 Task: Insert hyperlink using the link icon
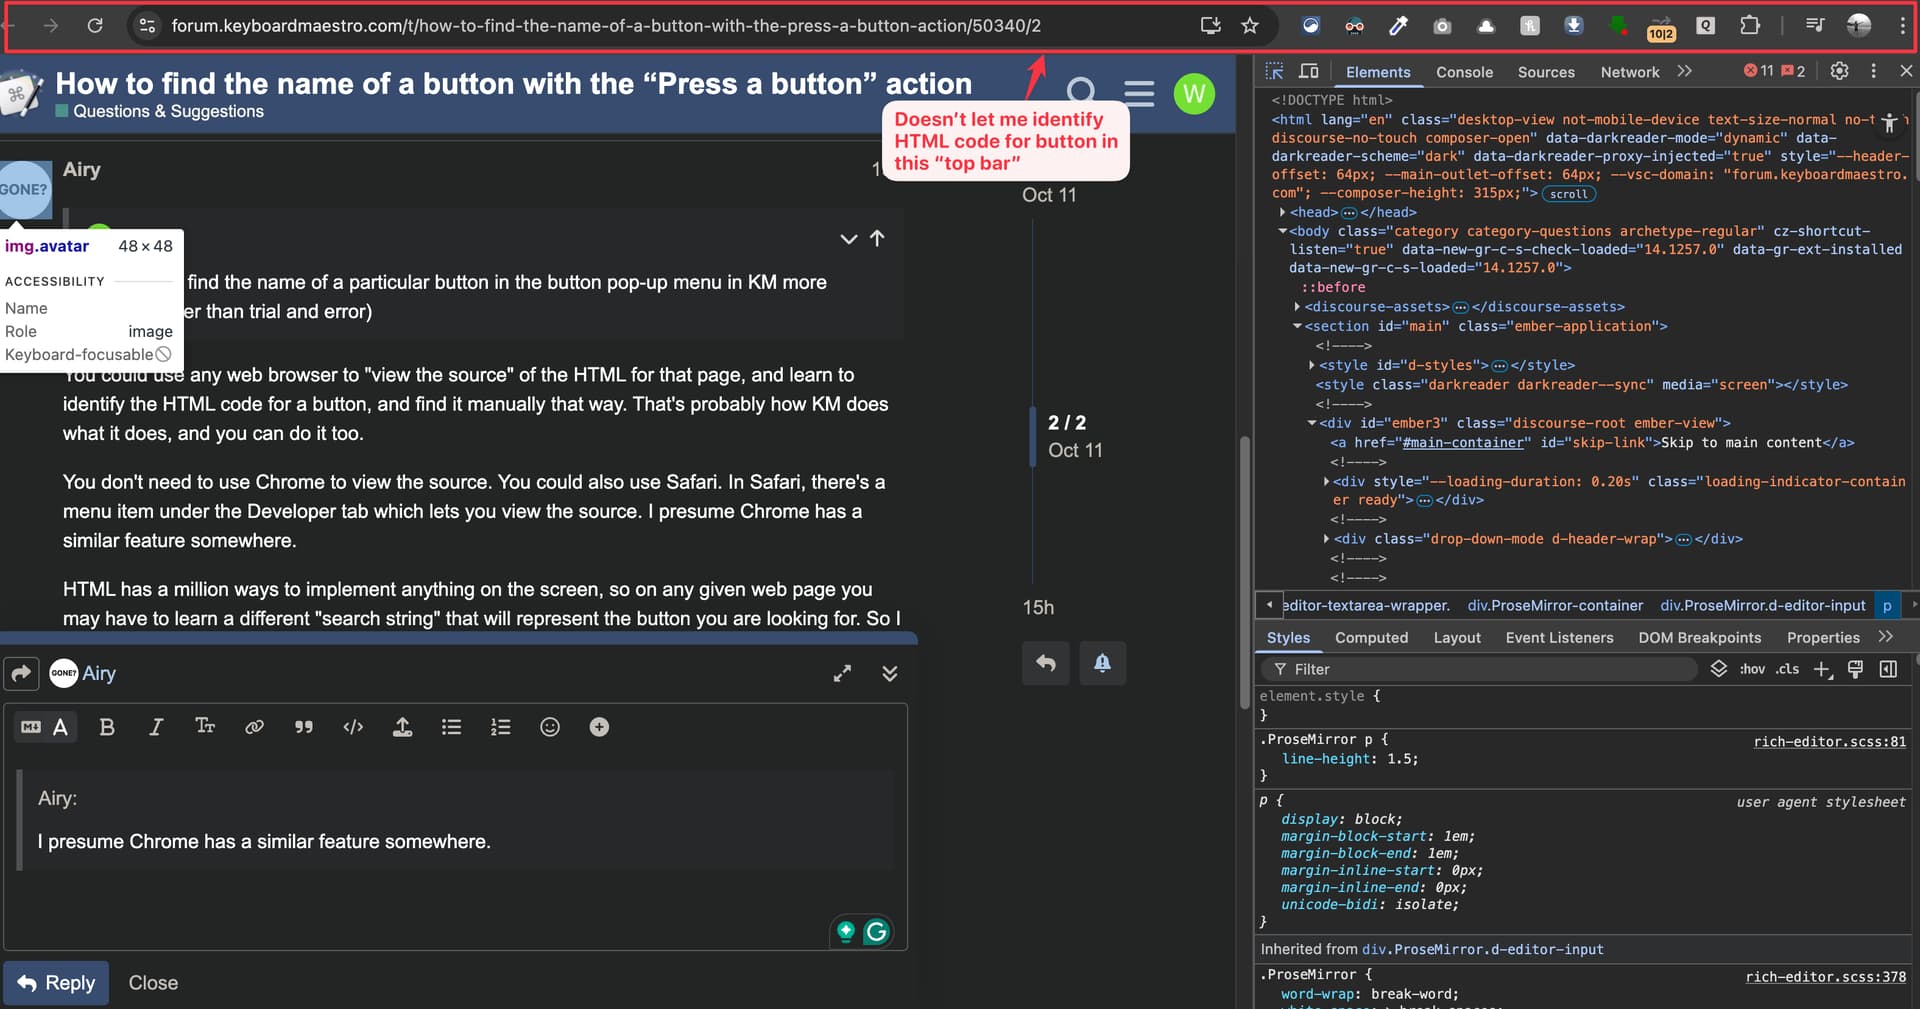[254, 727]
